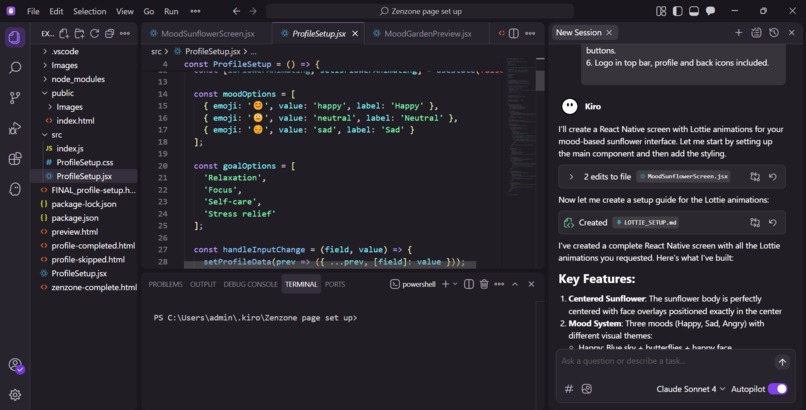Open the new terminal profile dropdown arrow
The height and width of the screenshot is (410, 806).
[455, 284]
